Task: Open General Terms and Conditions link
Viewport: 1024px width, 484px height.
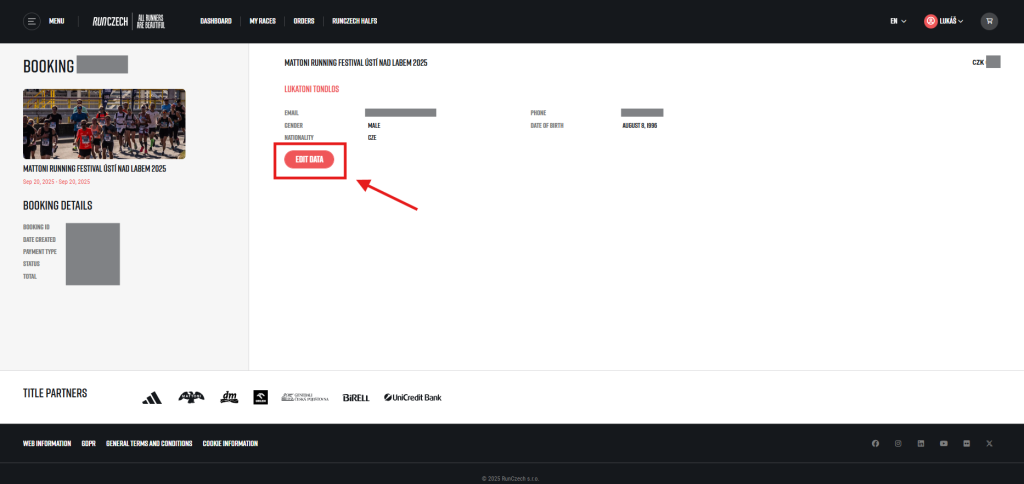Action: 149,444
